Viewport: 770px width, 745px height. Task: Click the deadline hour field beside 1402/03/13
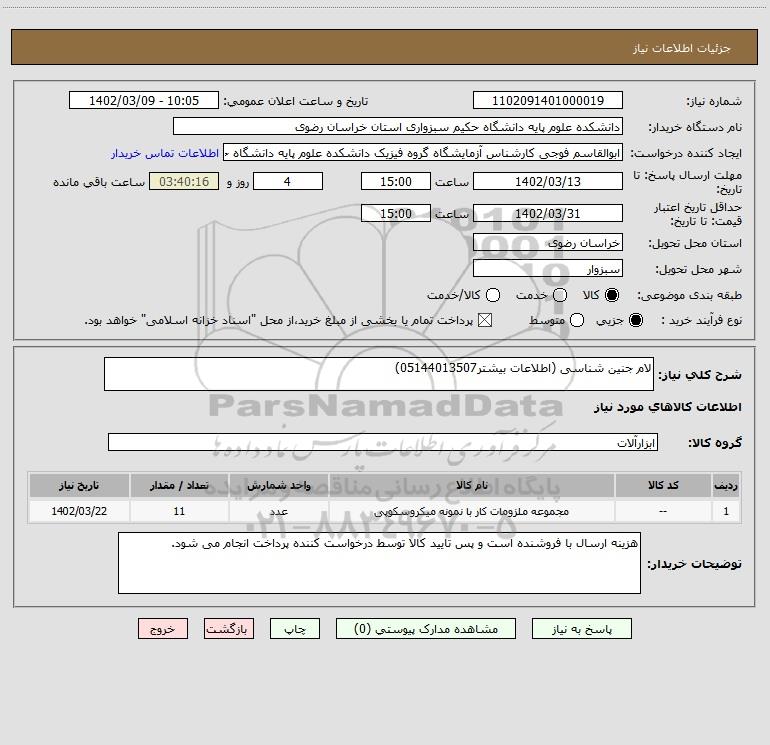pos(396,182)
